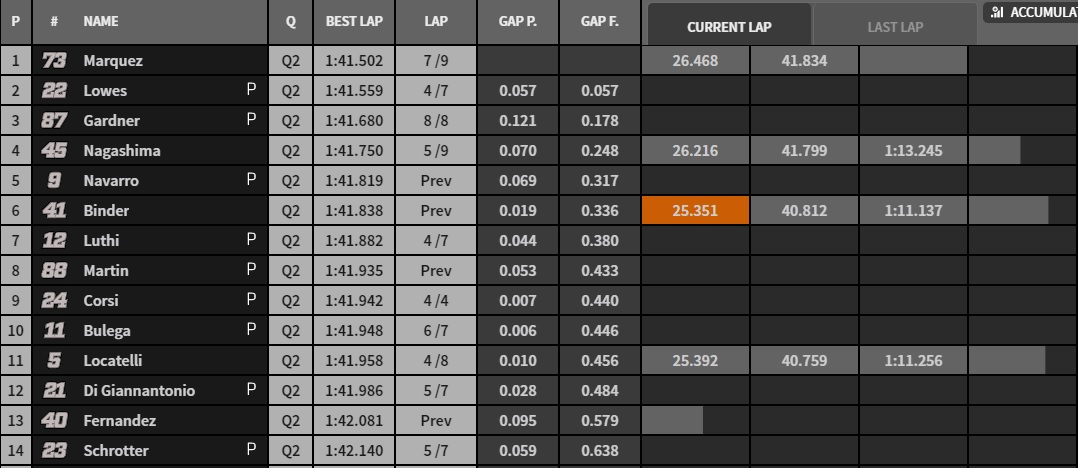Click the Gap F. column header
The height and width of the screenshot is (468, 1078).
pyautogui.click(x=598, y=21)
